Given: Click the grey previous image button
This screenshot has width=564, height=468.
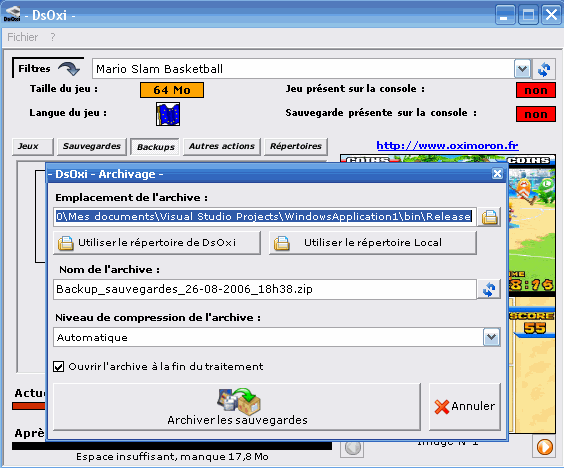Looking at the screenshot, I should tap(352, 448).
